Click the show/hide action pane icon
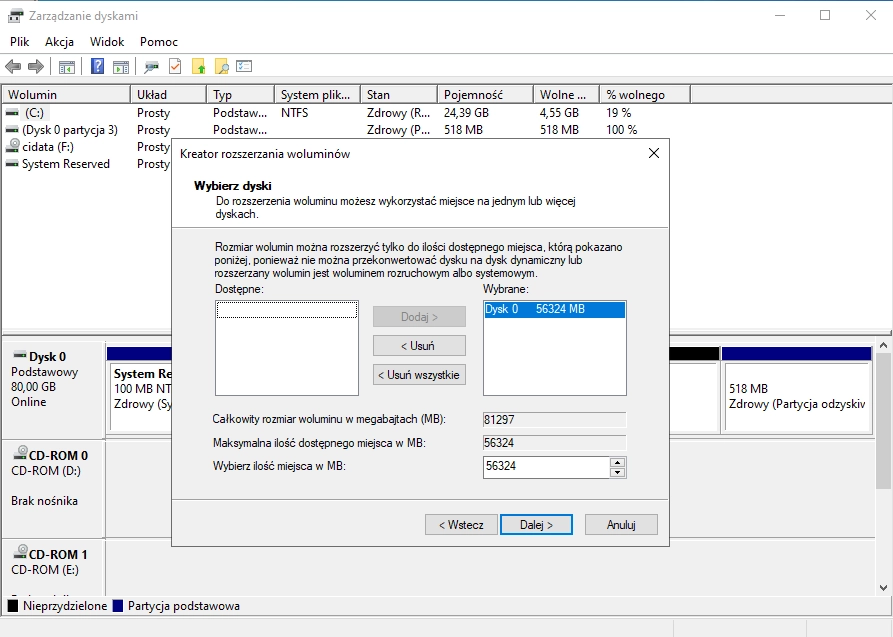 [x=120, y=67]
